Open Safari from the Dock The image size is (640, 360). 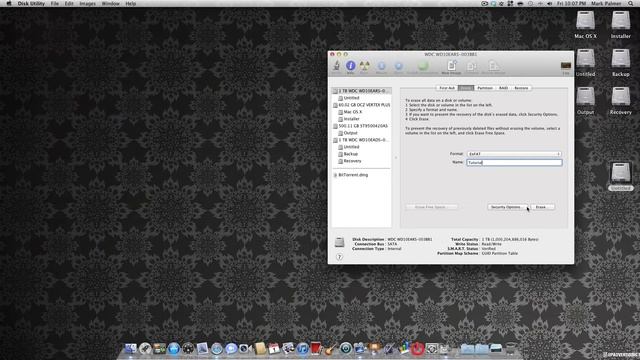pos(217,349)
